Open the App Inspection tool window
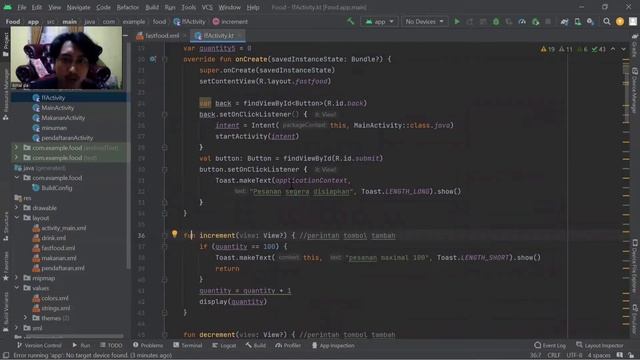Image resolution: width=640 pixels, height=360 pixels. pyautogui.click(x=333, y=345)
